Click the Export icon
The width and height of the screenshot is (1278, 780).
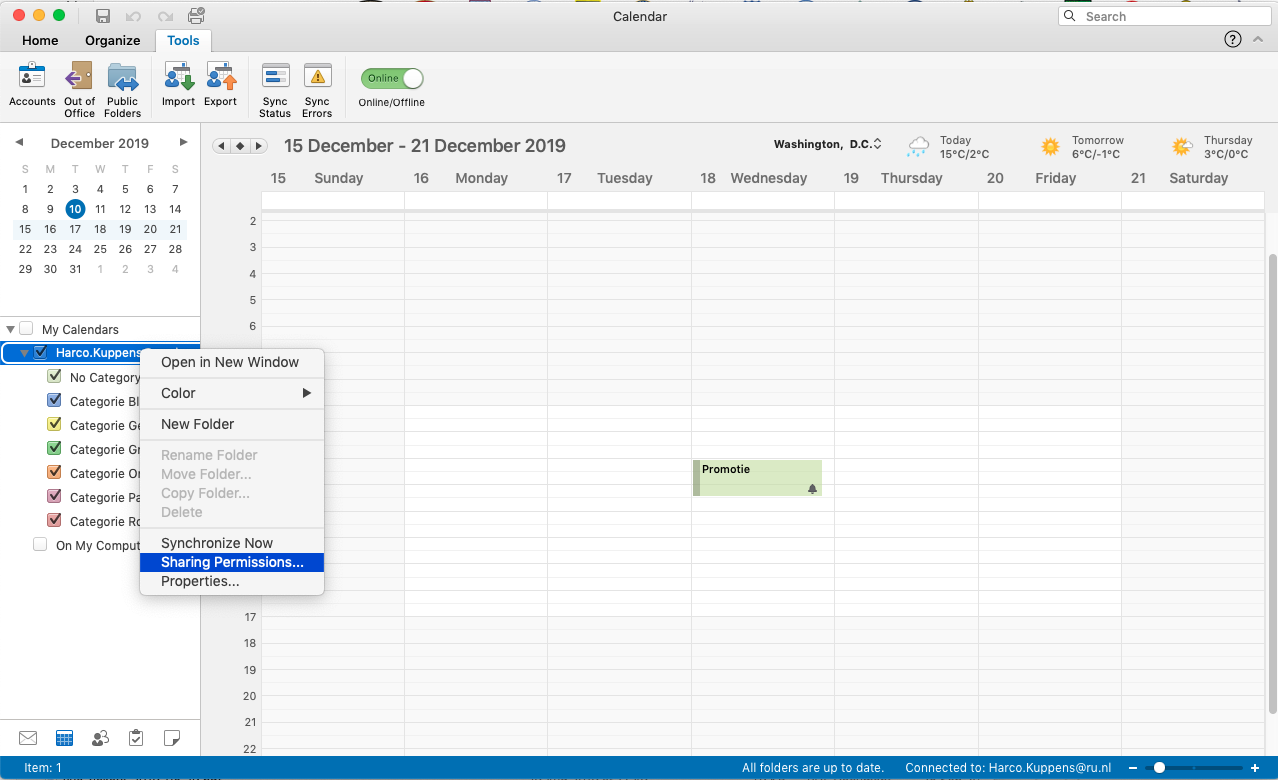pos(220,78)
